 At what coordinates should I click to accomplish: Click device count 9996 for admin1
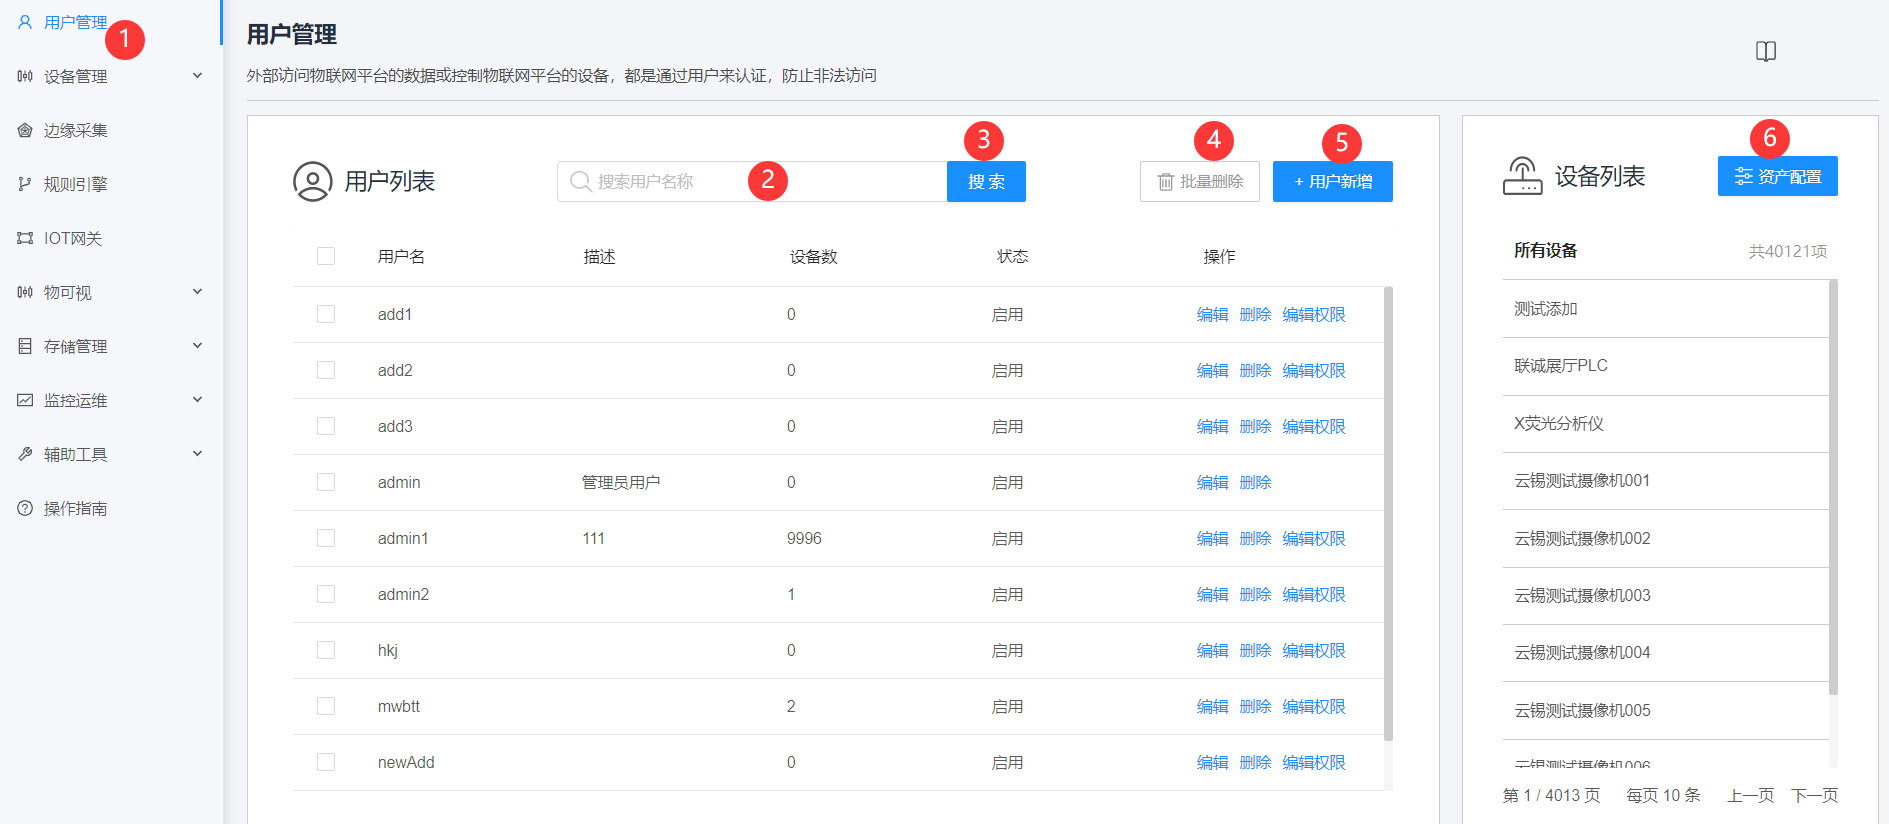point(804,538)
